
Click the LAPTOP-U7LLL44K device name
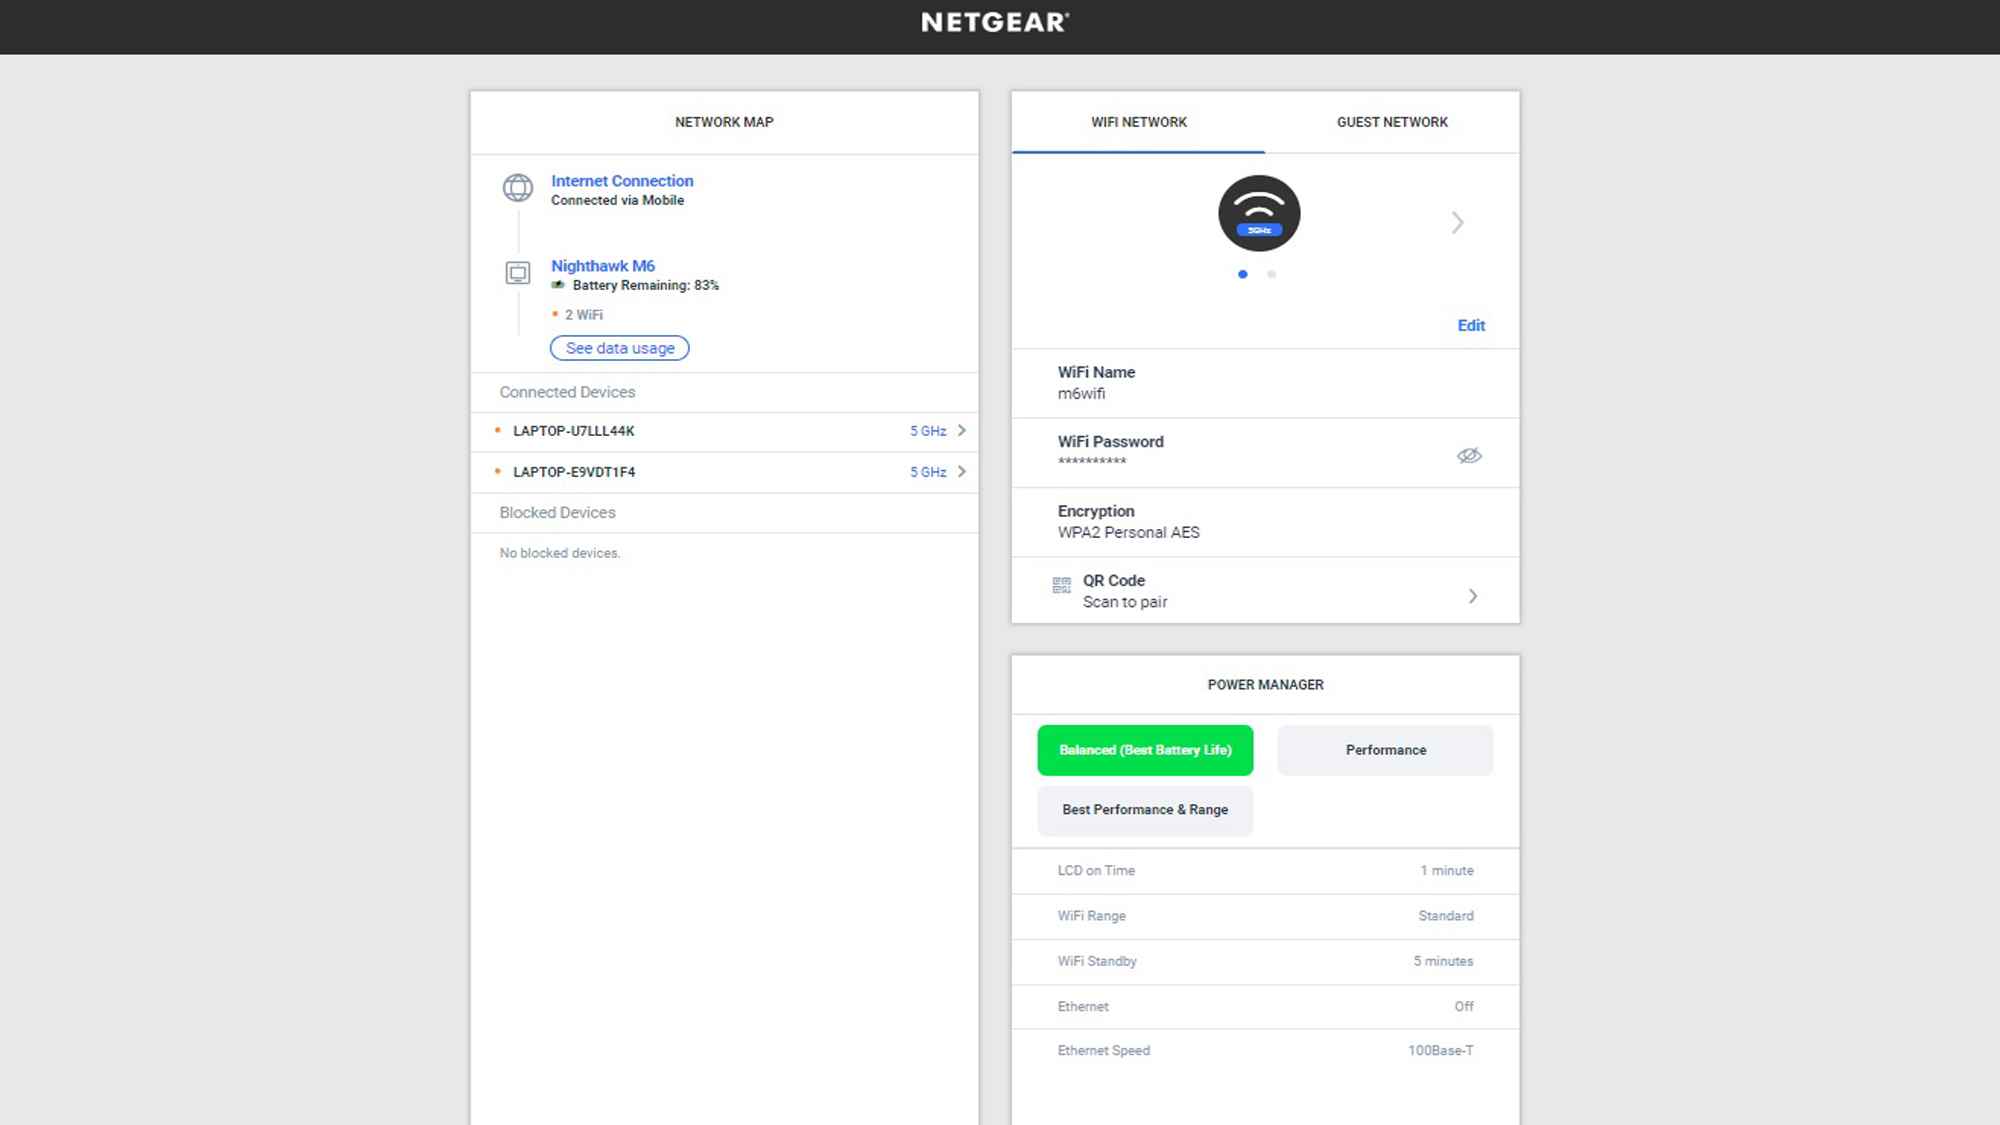pyautogui.click(x=574, y=431)
